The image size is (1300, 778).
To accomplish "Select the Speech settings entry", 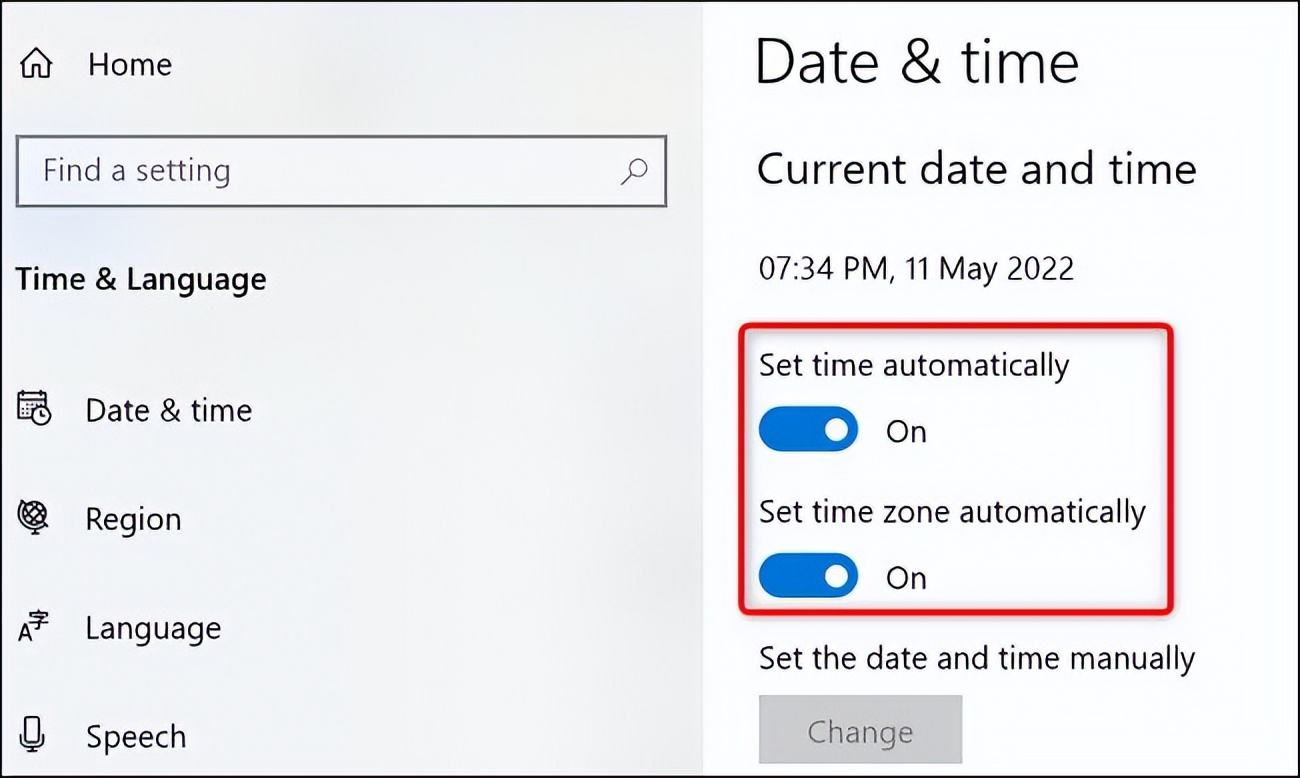I will point(136,736).
